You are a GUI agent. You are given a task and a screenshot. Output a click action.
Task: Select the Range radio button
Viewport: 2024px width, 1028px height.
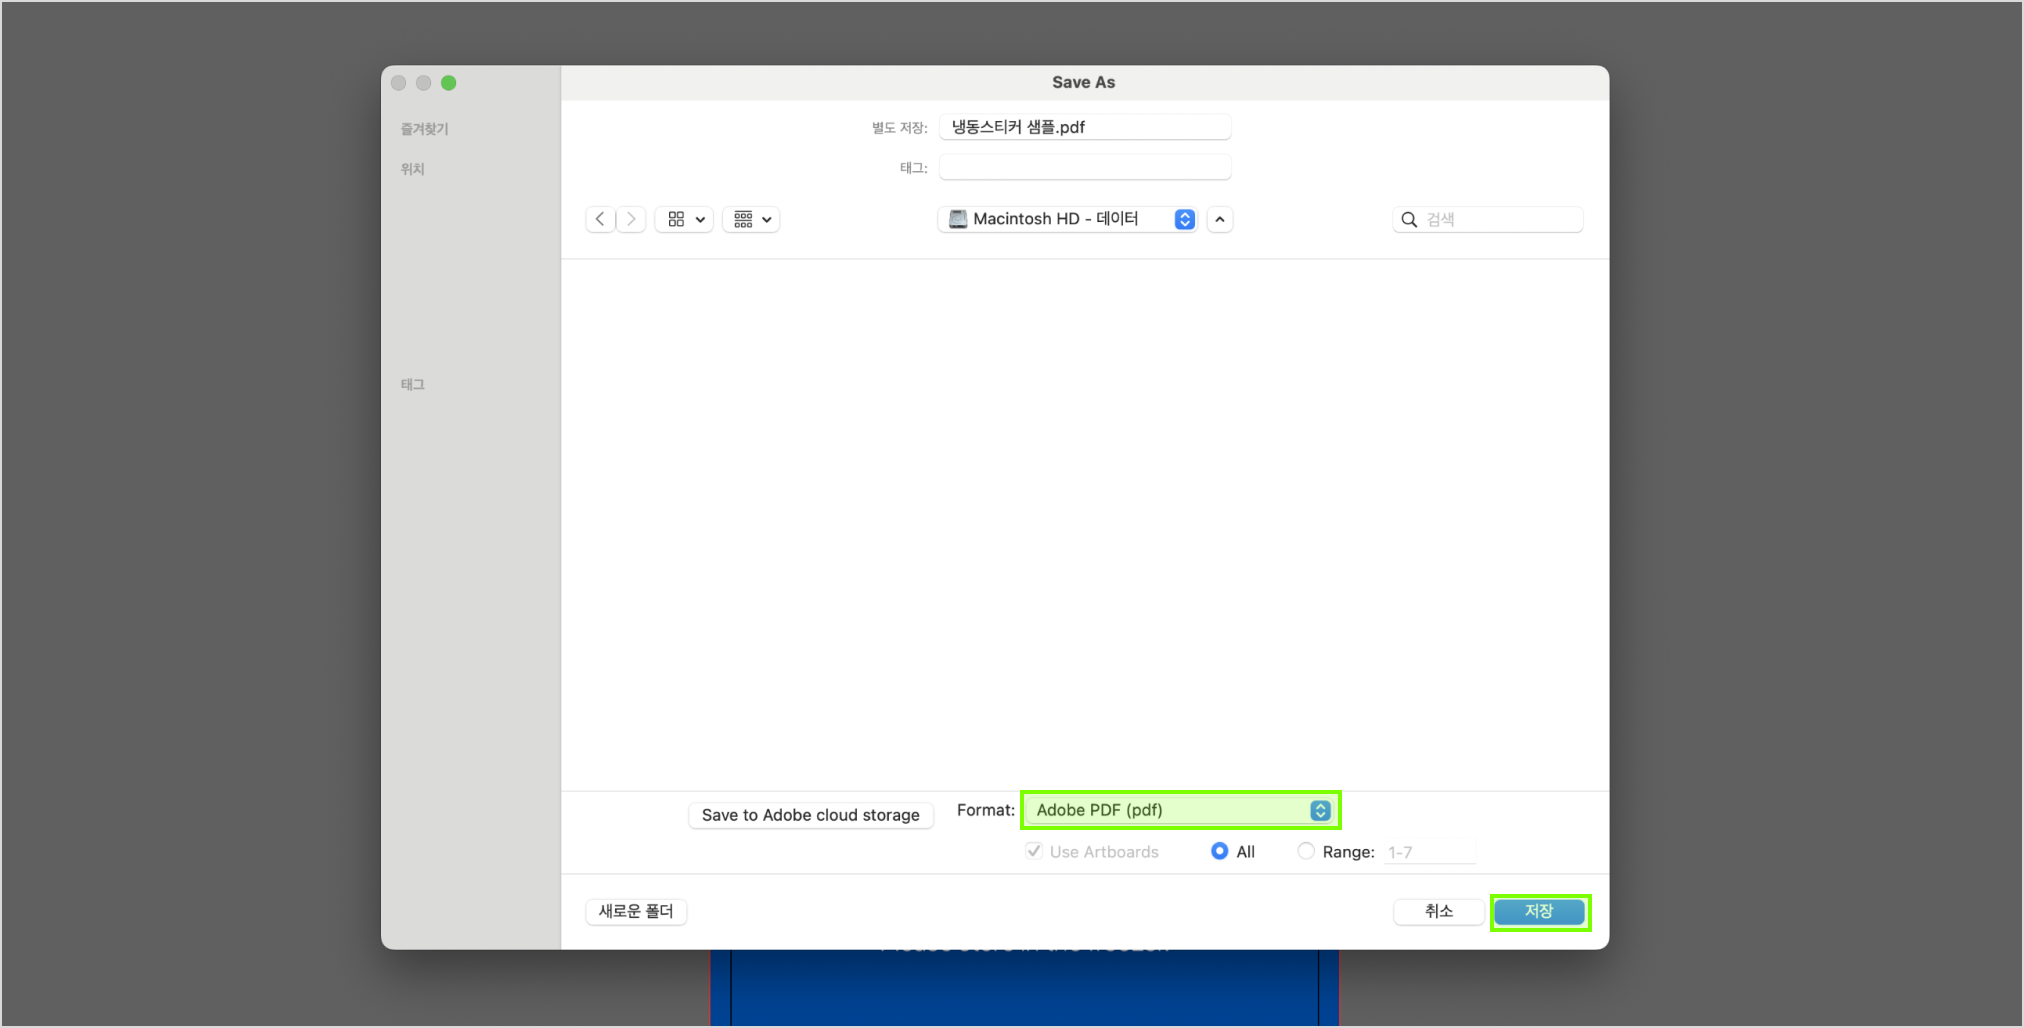click(1306, 851)
